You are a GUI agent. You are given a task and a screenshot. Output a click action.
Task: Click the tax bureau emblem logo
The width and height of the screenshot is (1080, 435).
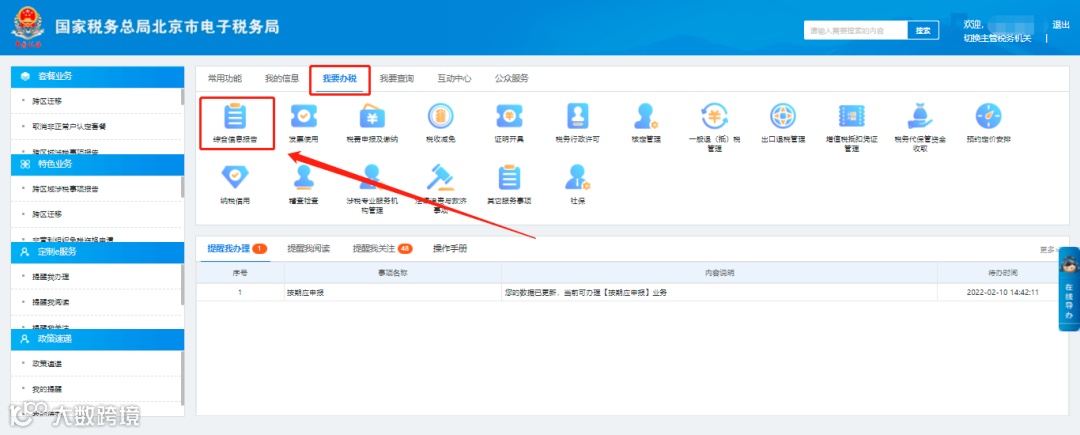pos(28,28)
